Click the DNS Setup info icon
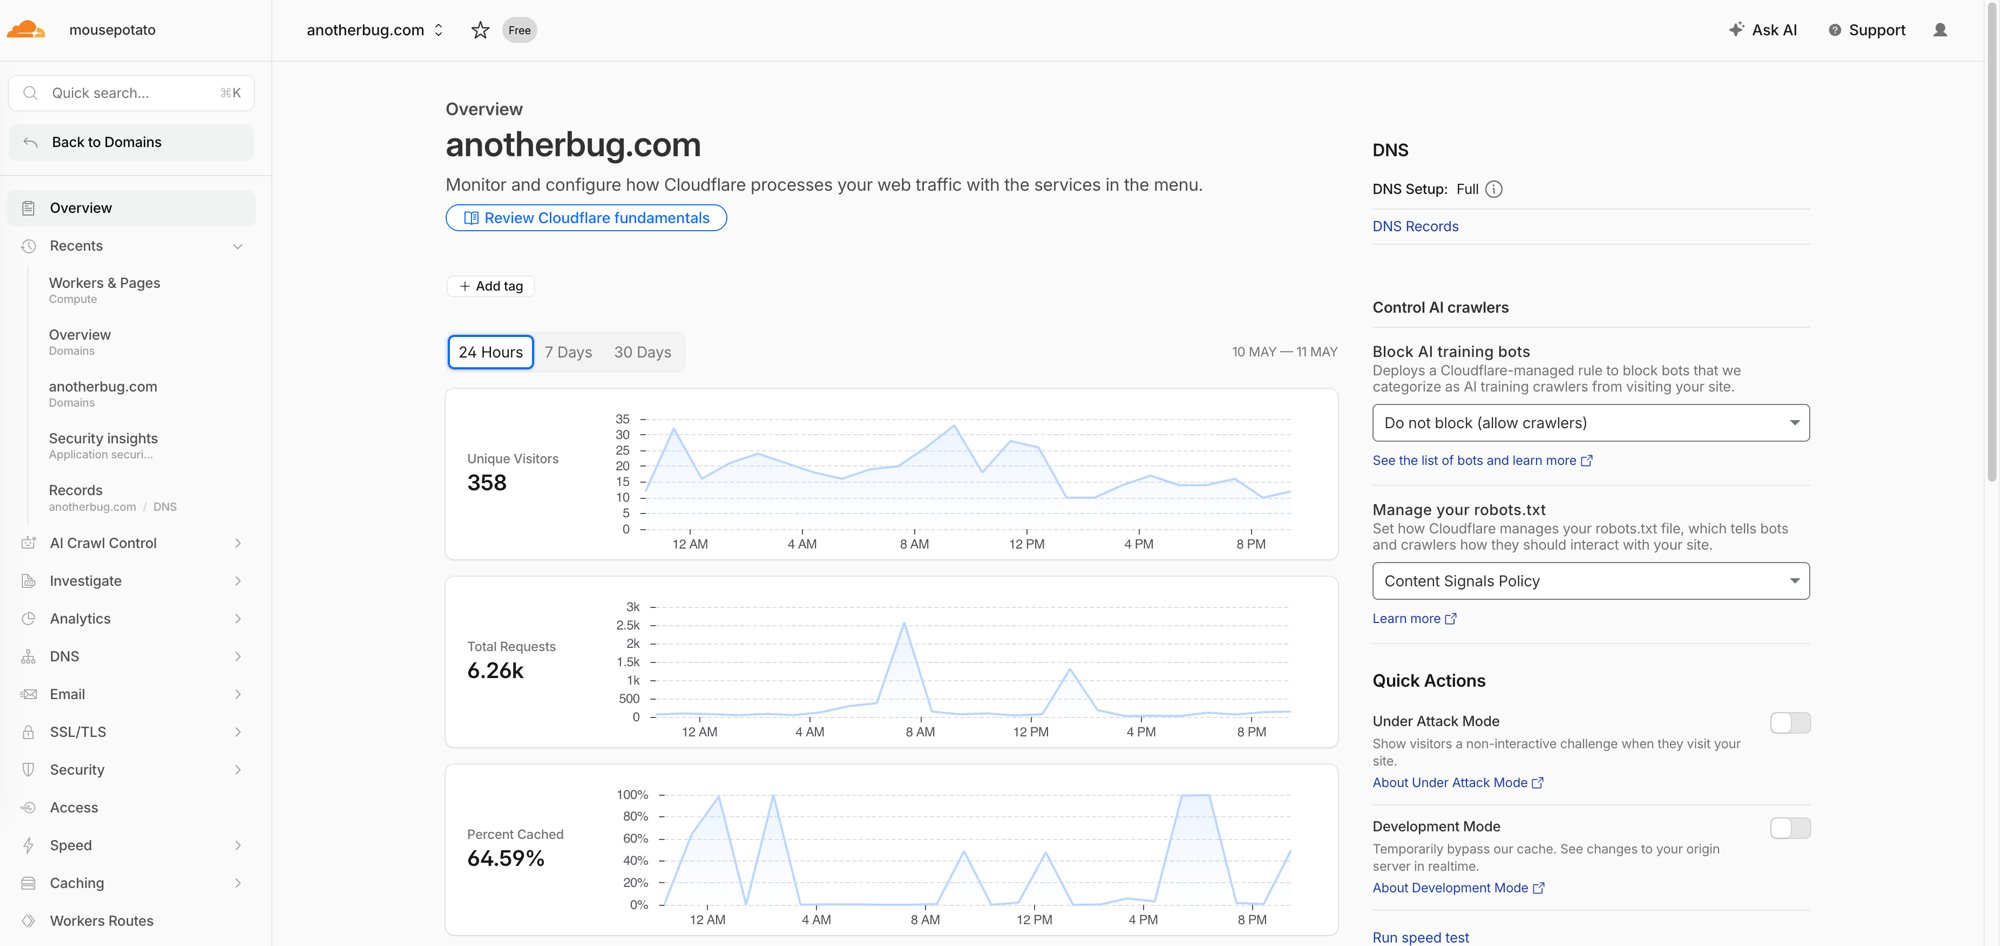2000x946 pixels. tap(1494, 189)
